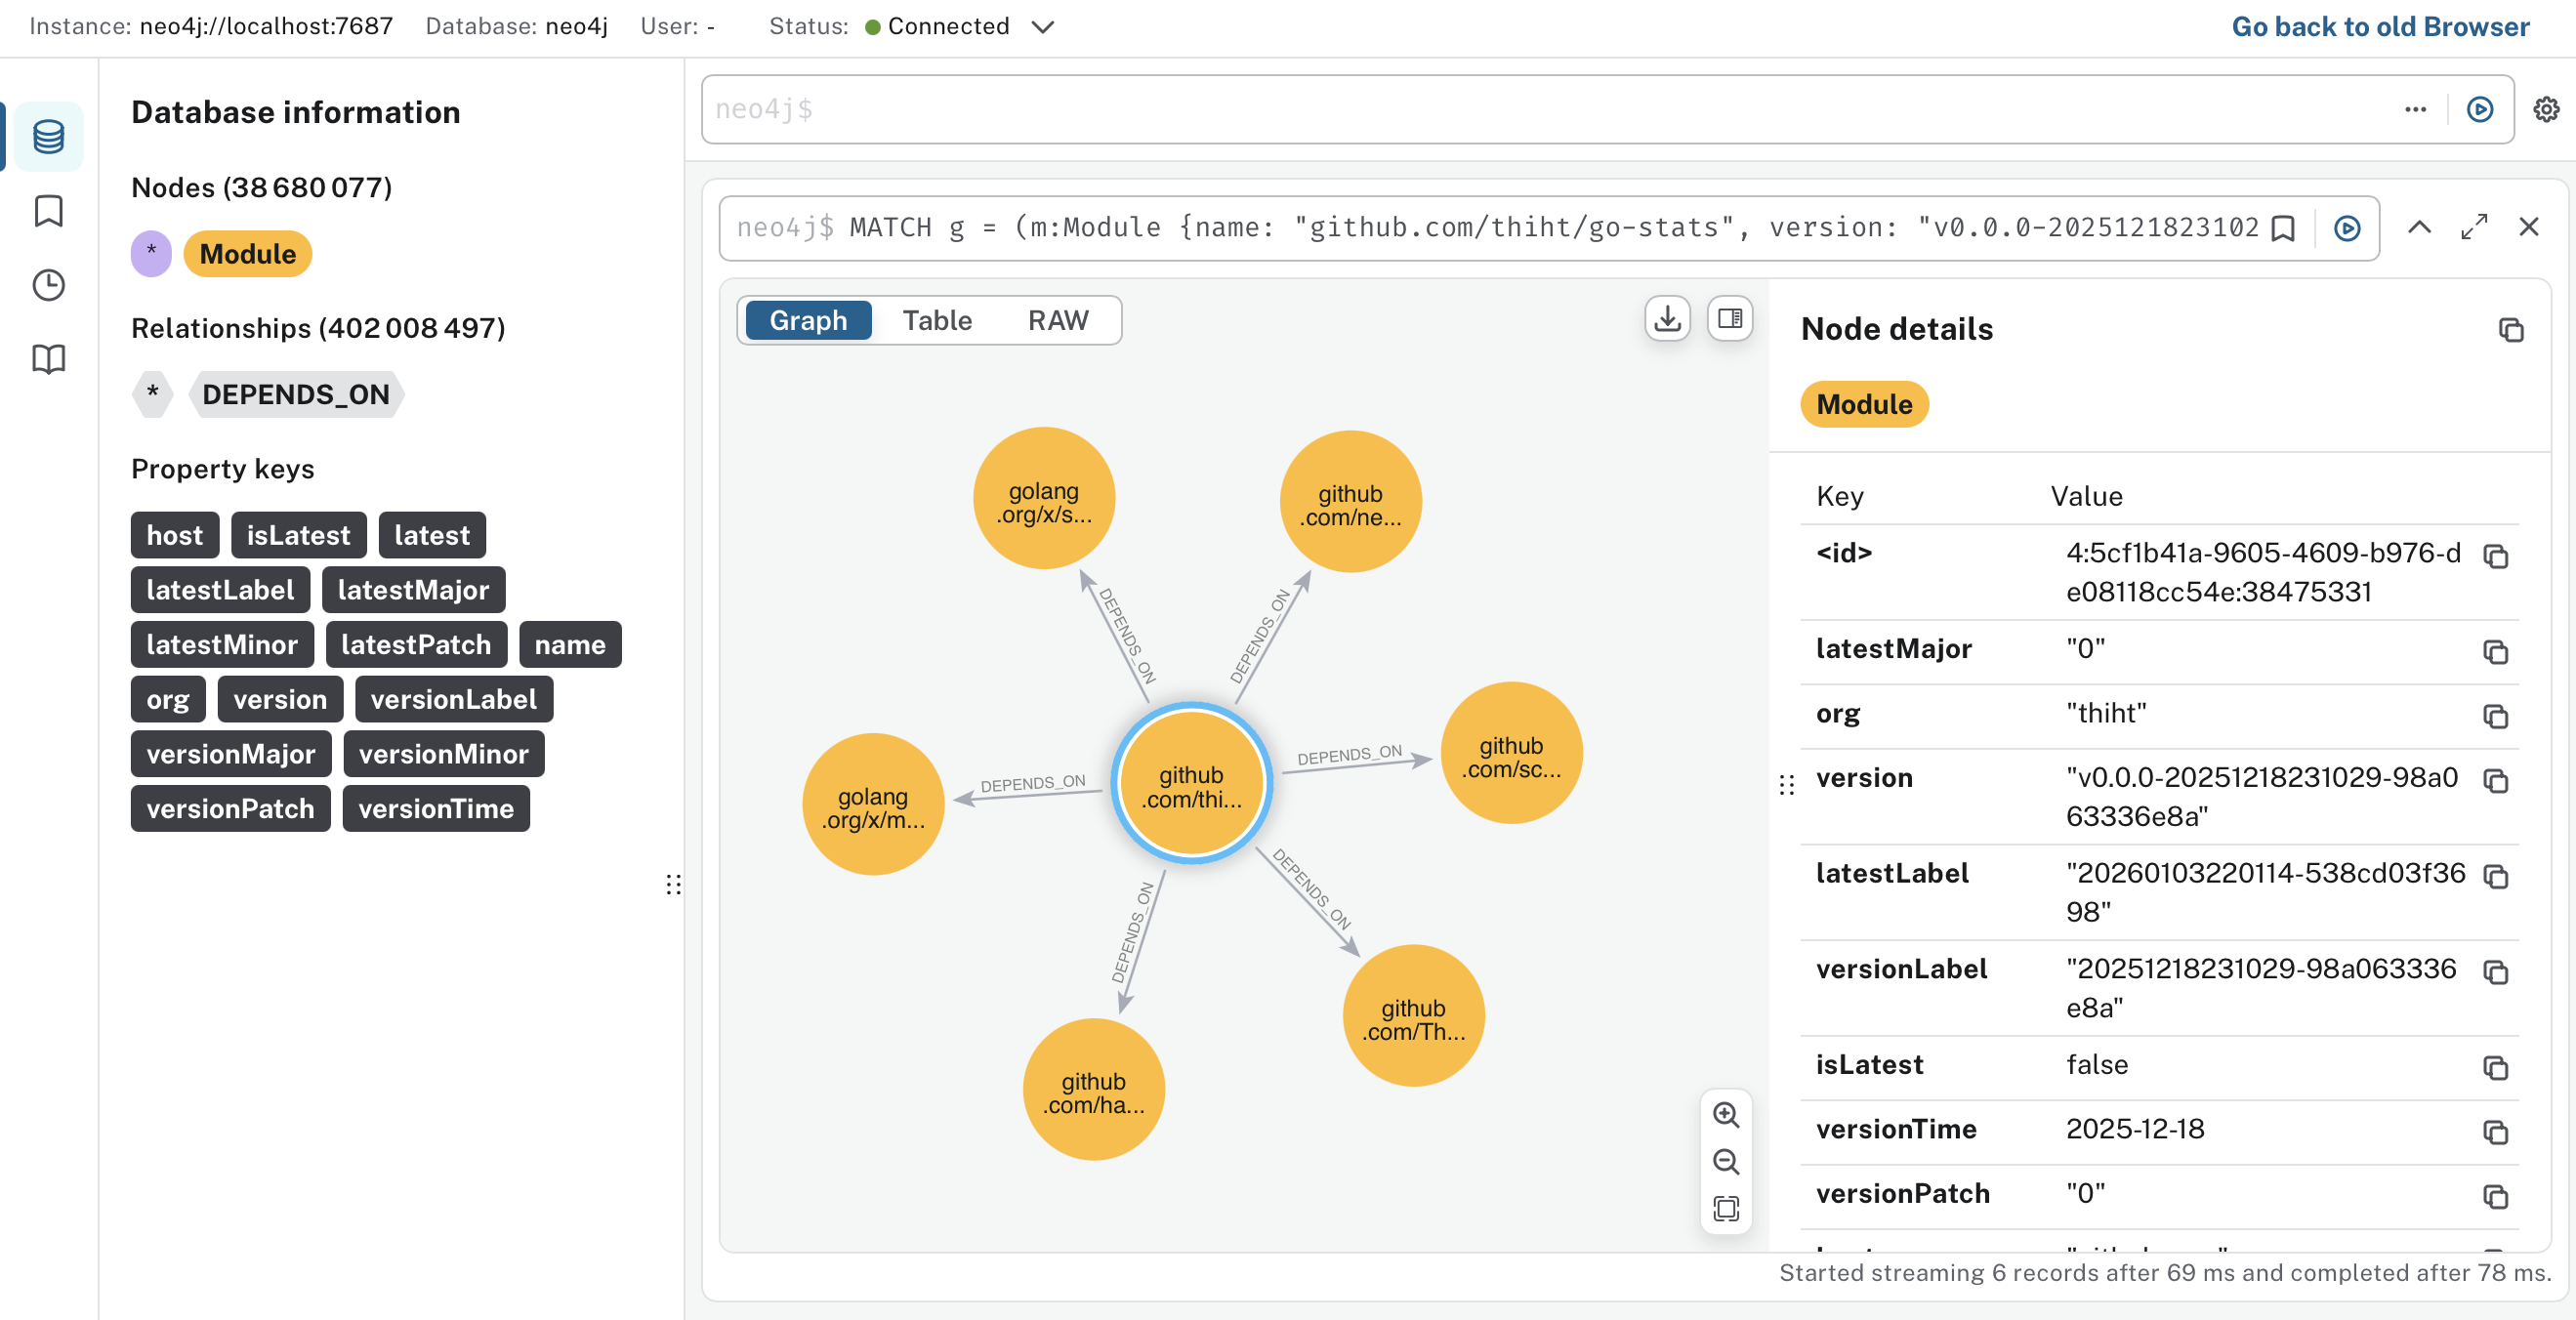Run the query with the play button

point(2481,110)
